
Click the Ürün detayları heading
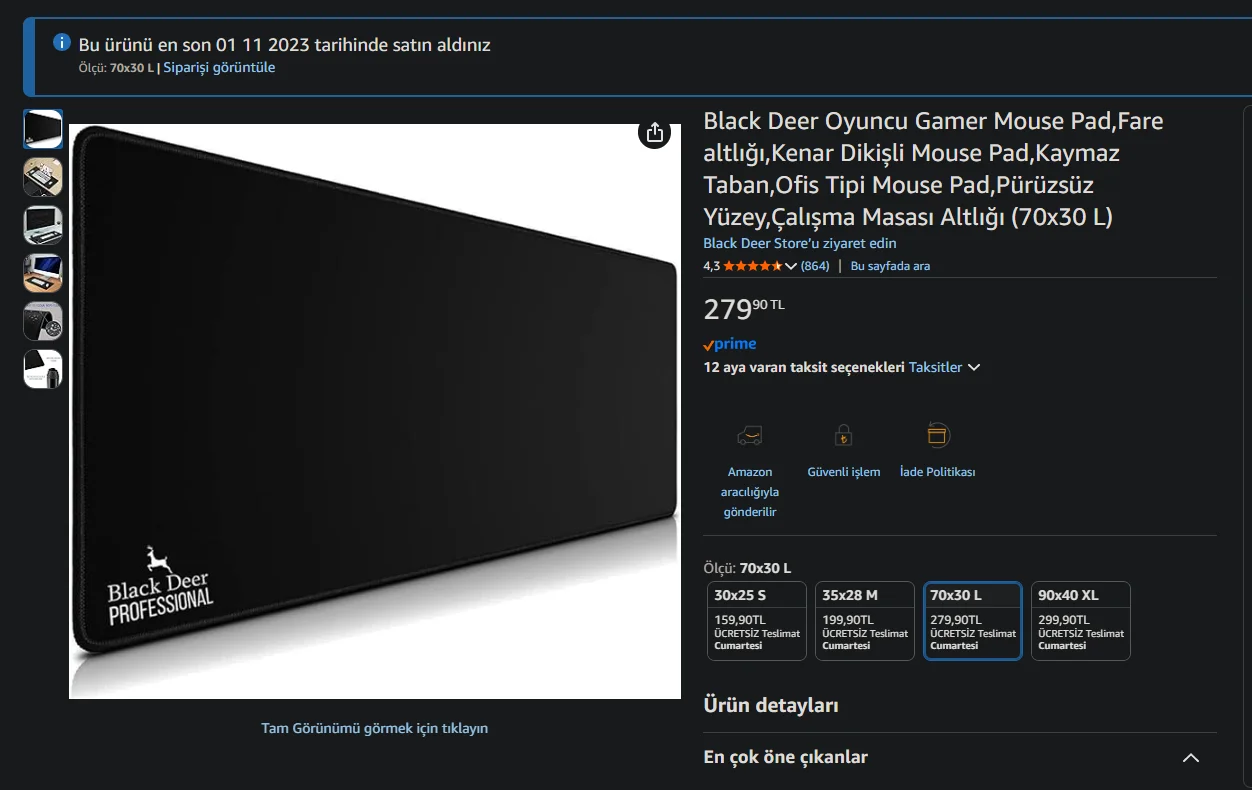coord(771,705)
